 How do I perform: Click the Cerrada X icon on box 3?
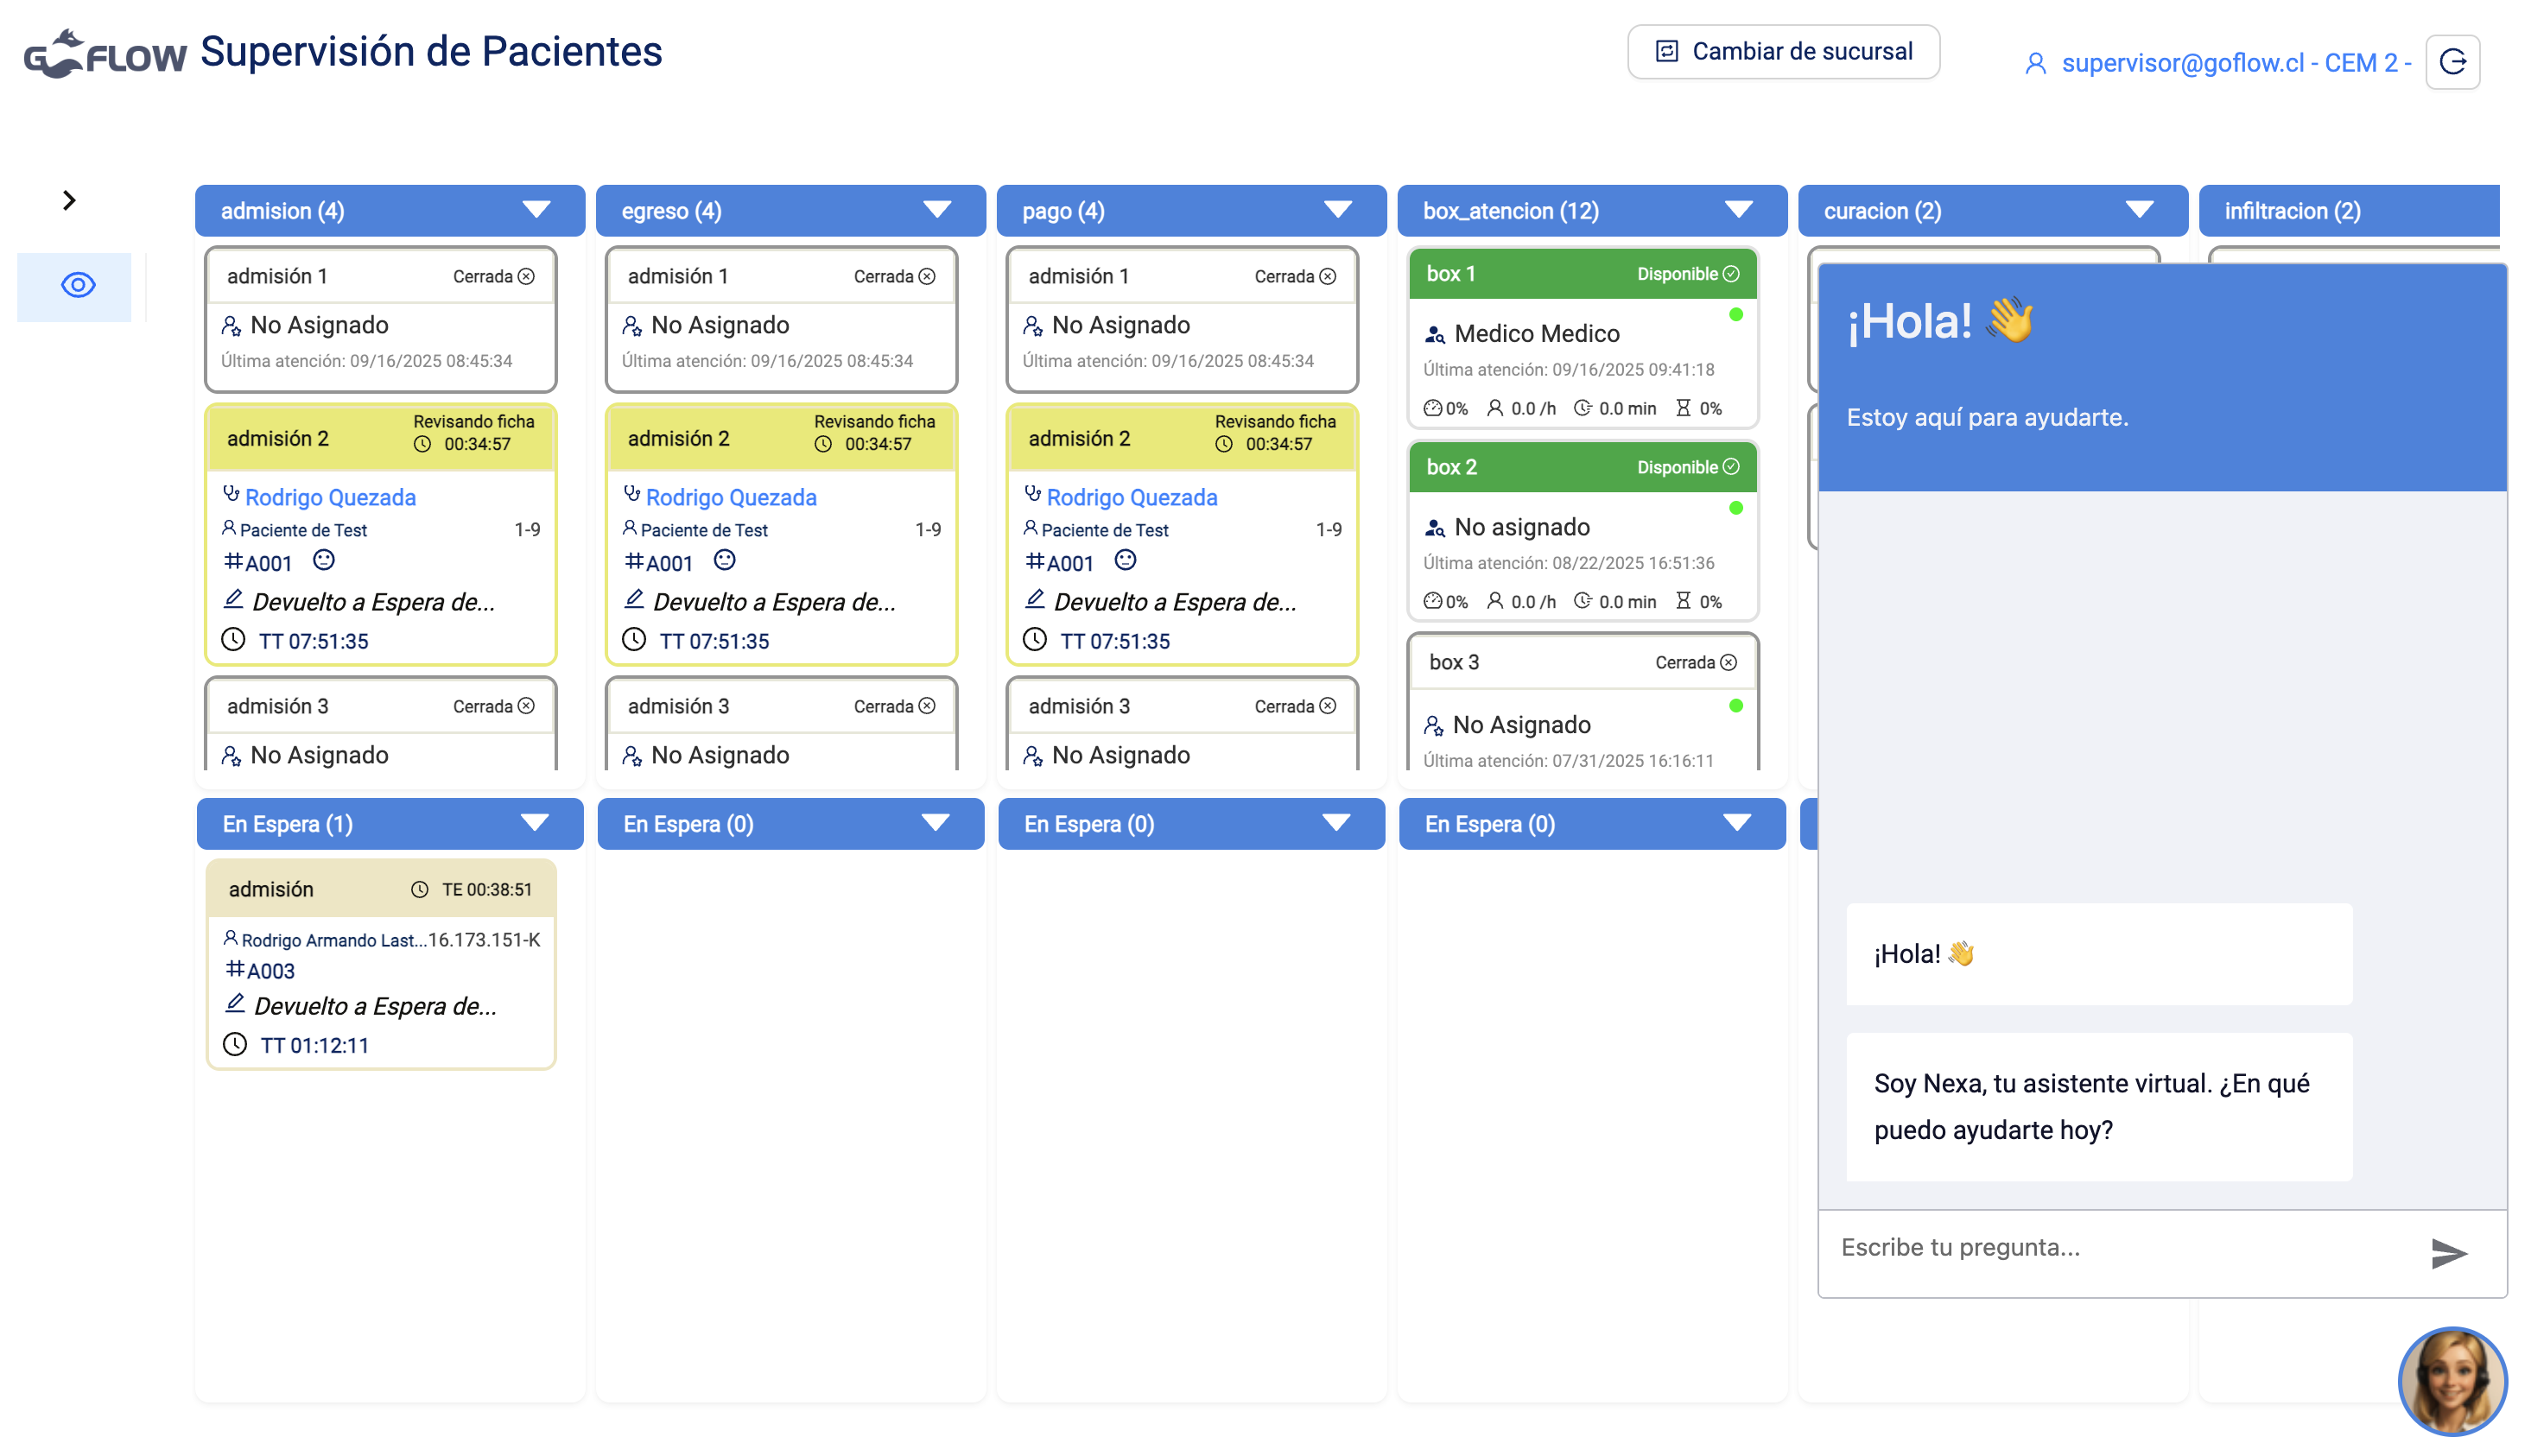(x=1728, y=662)
